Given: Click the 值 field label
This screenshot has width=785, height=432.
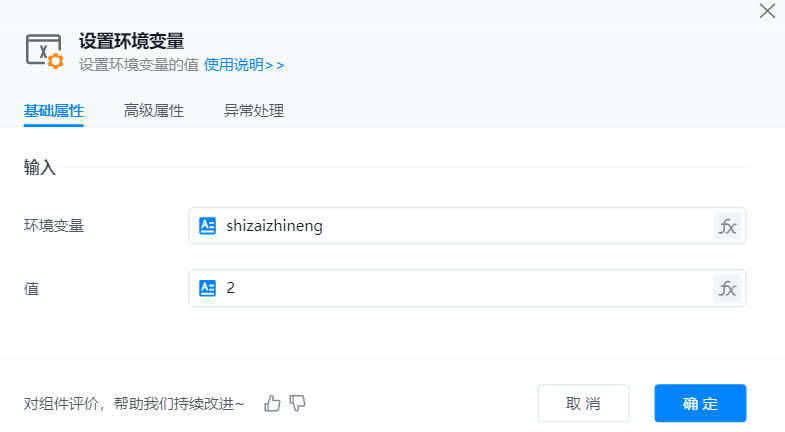Looking at the screenshot, I should point(31,288).
